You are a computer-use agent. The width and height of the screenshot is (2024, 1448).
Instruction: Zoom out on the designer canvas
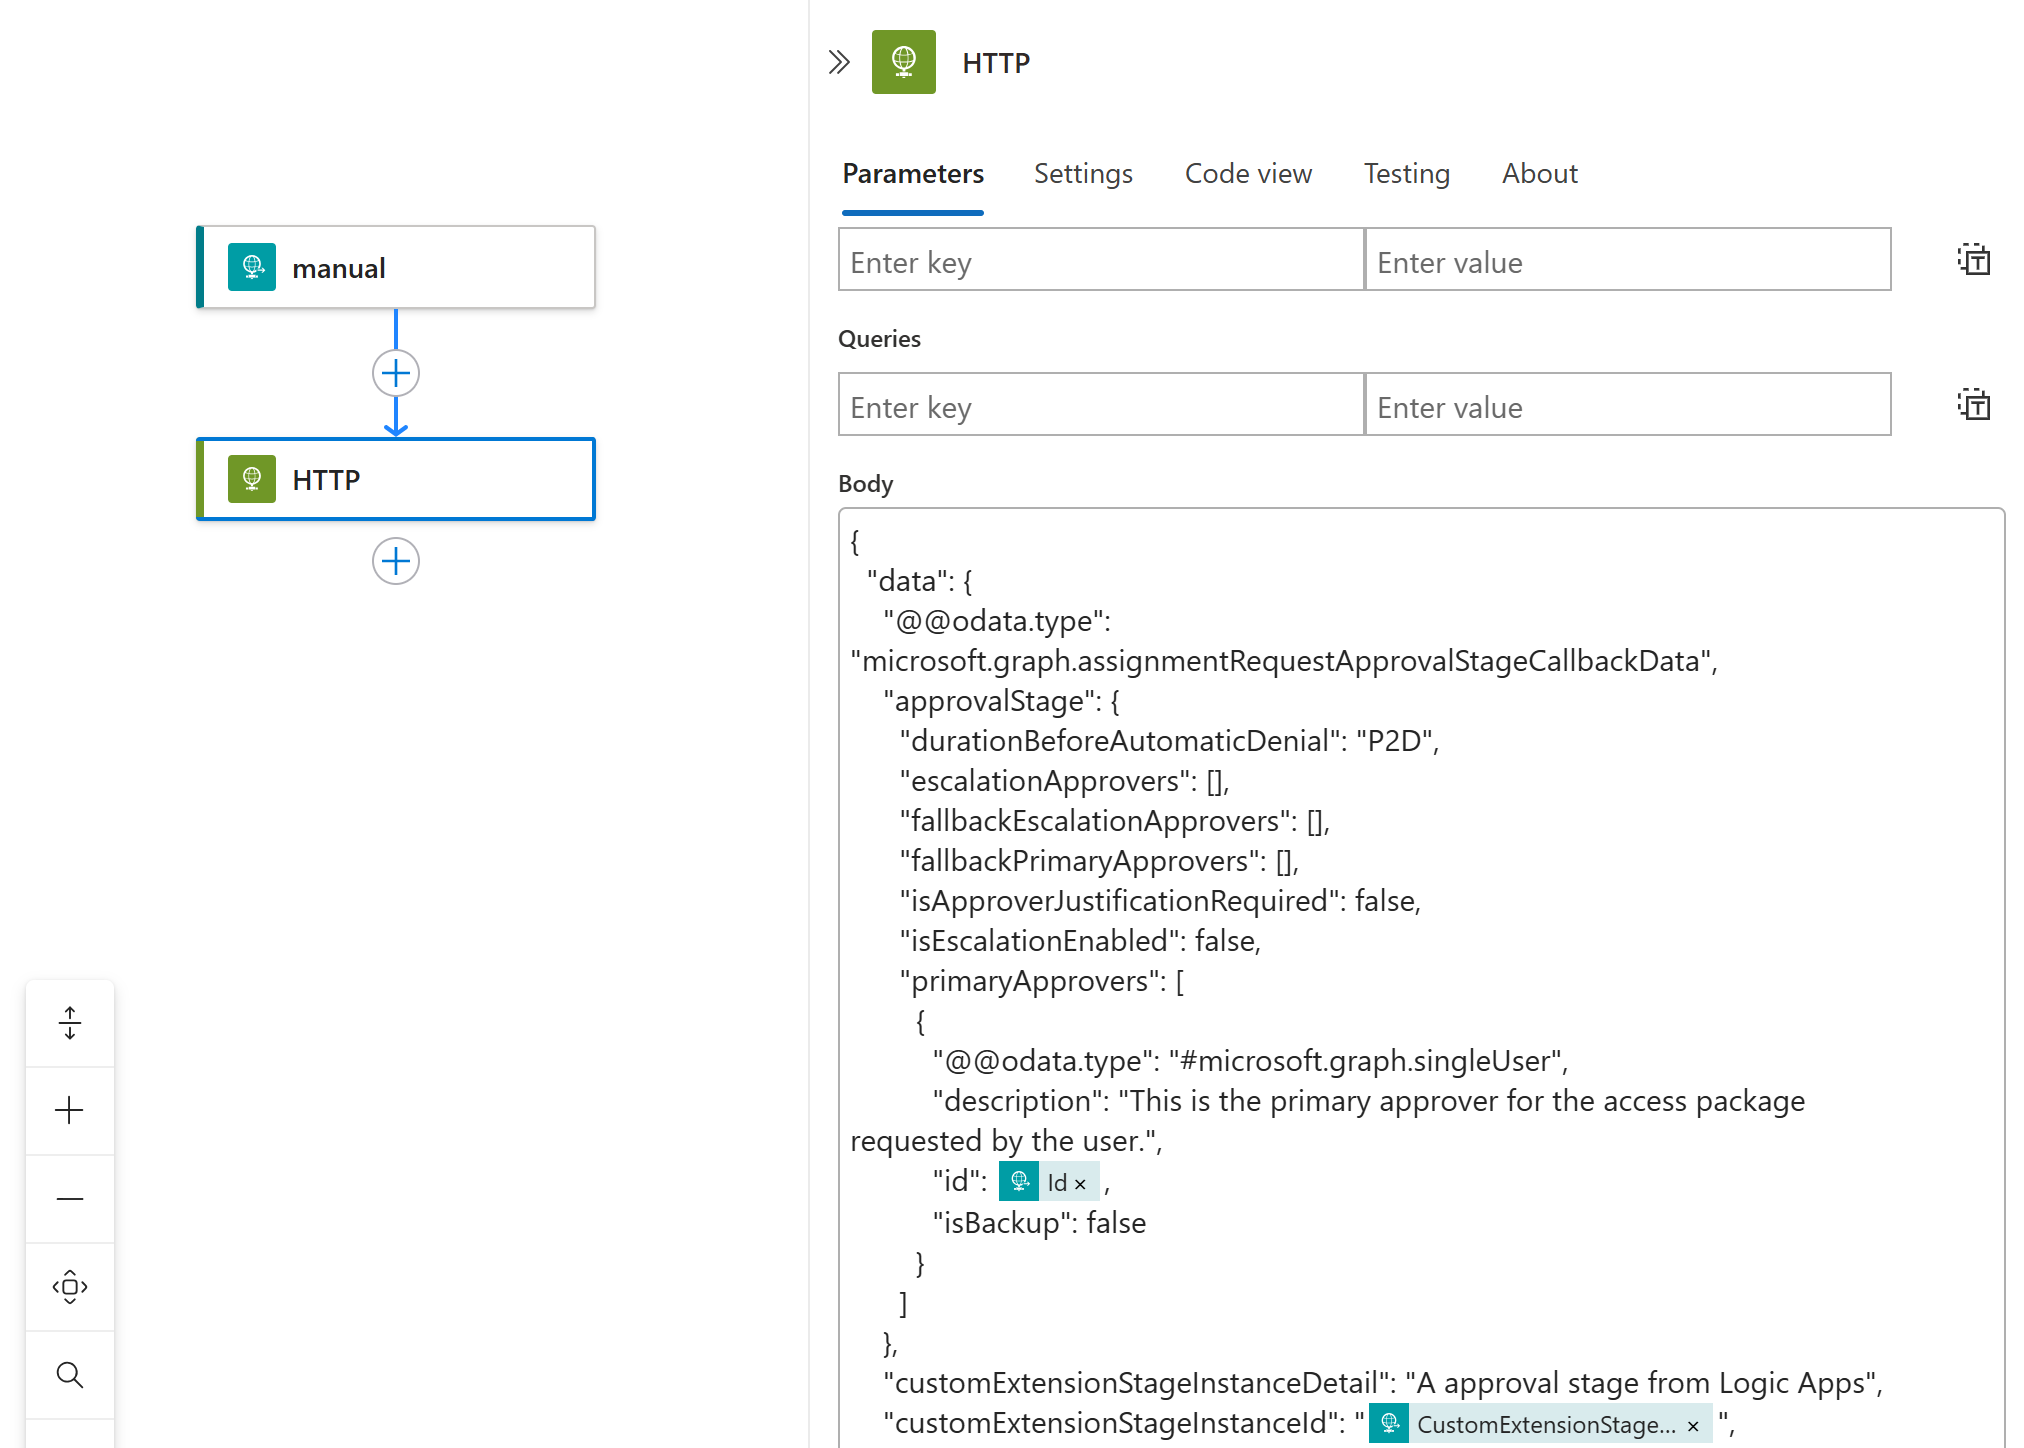(70, 1199)
